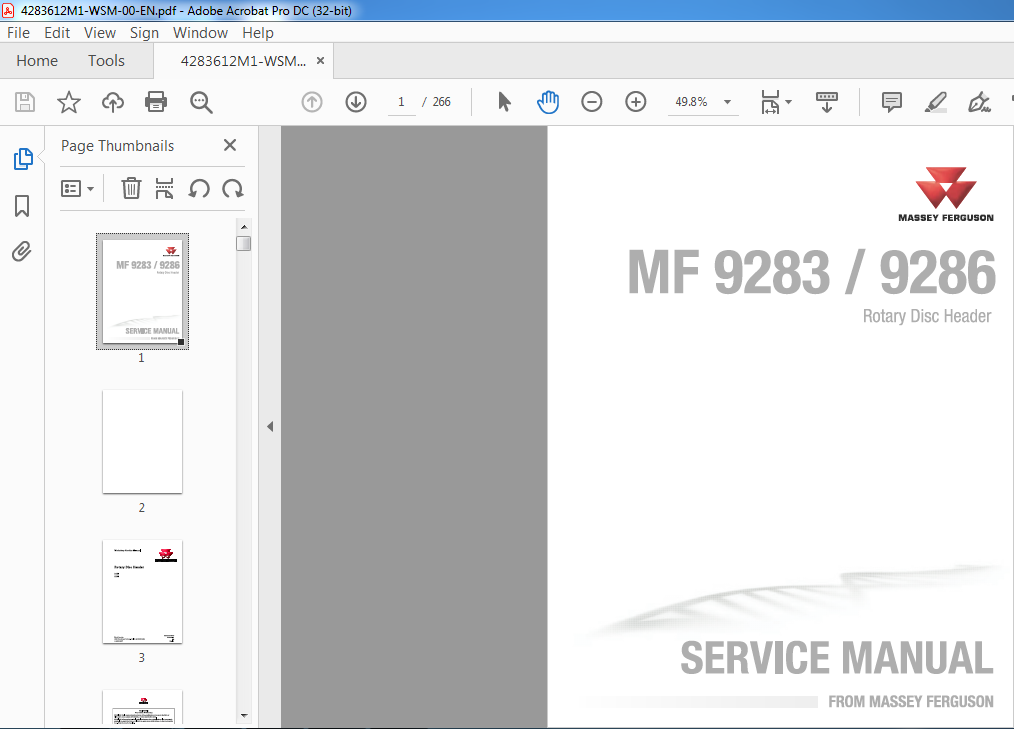
Task: Go to next page arrow button
Action: (356, 102)
